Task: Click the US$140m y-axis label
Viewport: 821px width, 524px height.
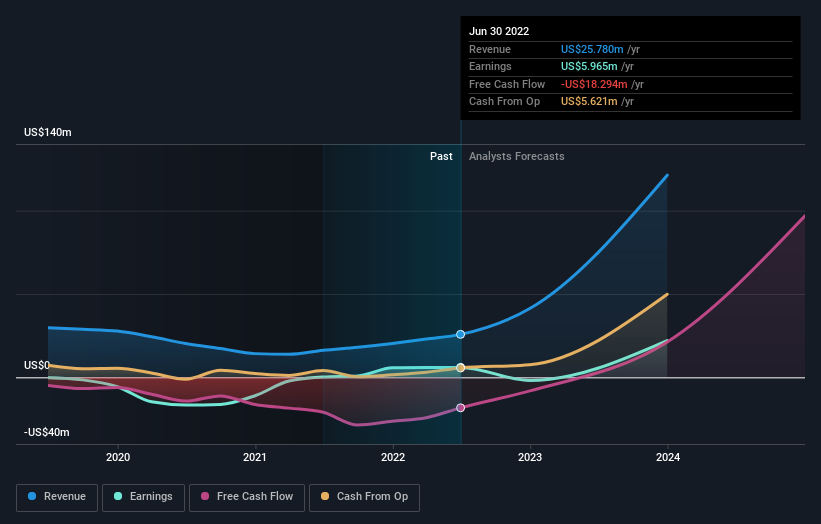Action: (48, 132)
